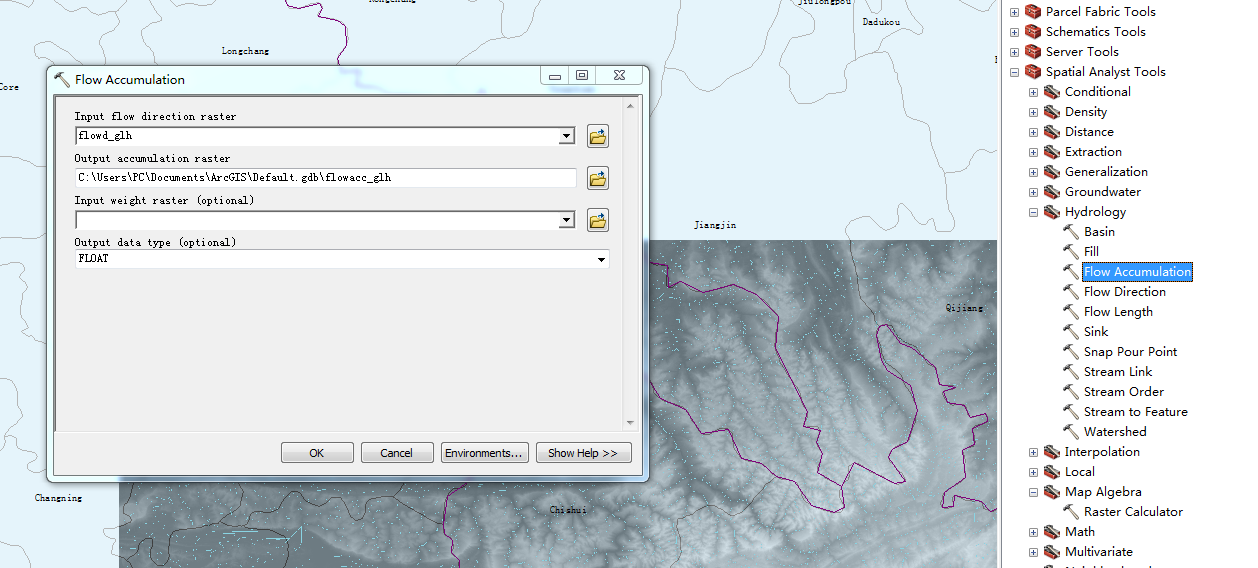Expand the Multivariate toolset
1258x568 pixels.
[x=1033, y=552]
